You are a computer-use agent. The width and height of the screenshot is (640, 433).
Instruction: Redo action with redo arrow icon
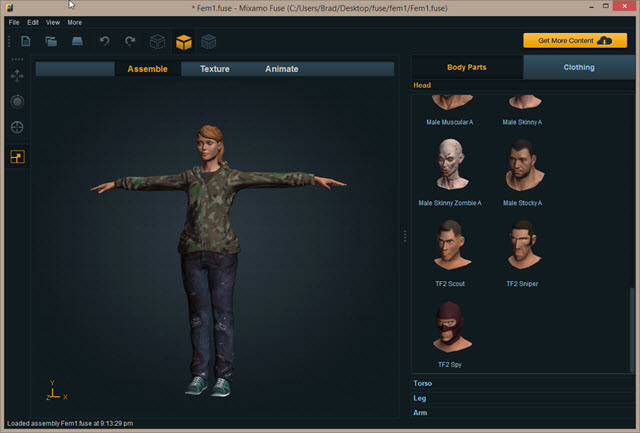click(x=130, y=41)
